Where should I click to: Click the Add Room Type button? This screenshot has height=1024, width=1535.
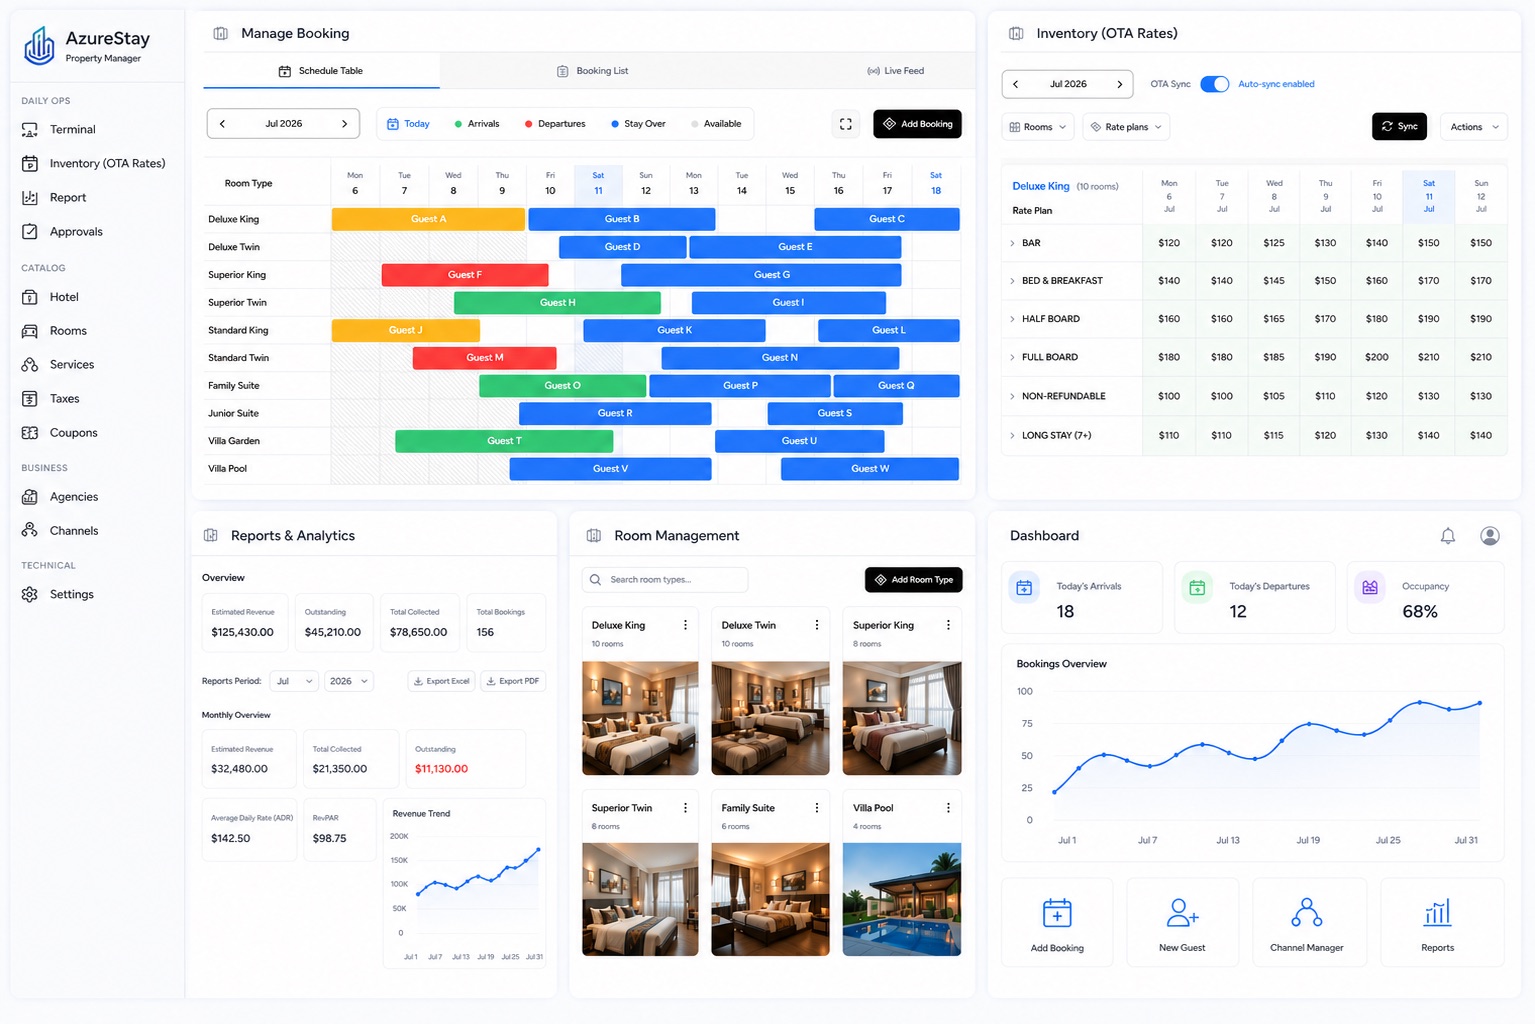click(x=913, y=580)
